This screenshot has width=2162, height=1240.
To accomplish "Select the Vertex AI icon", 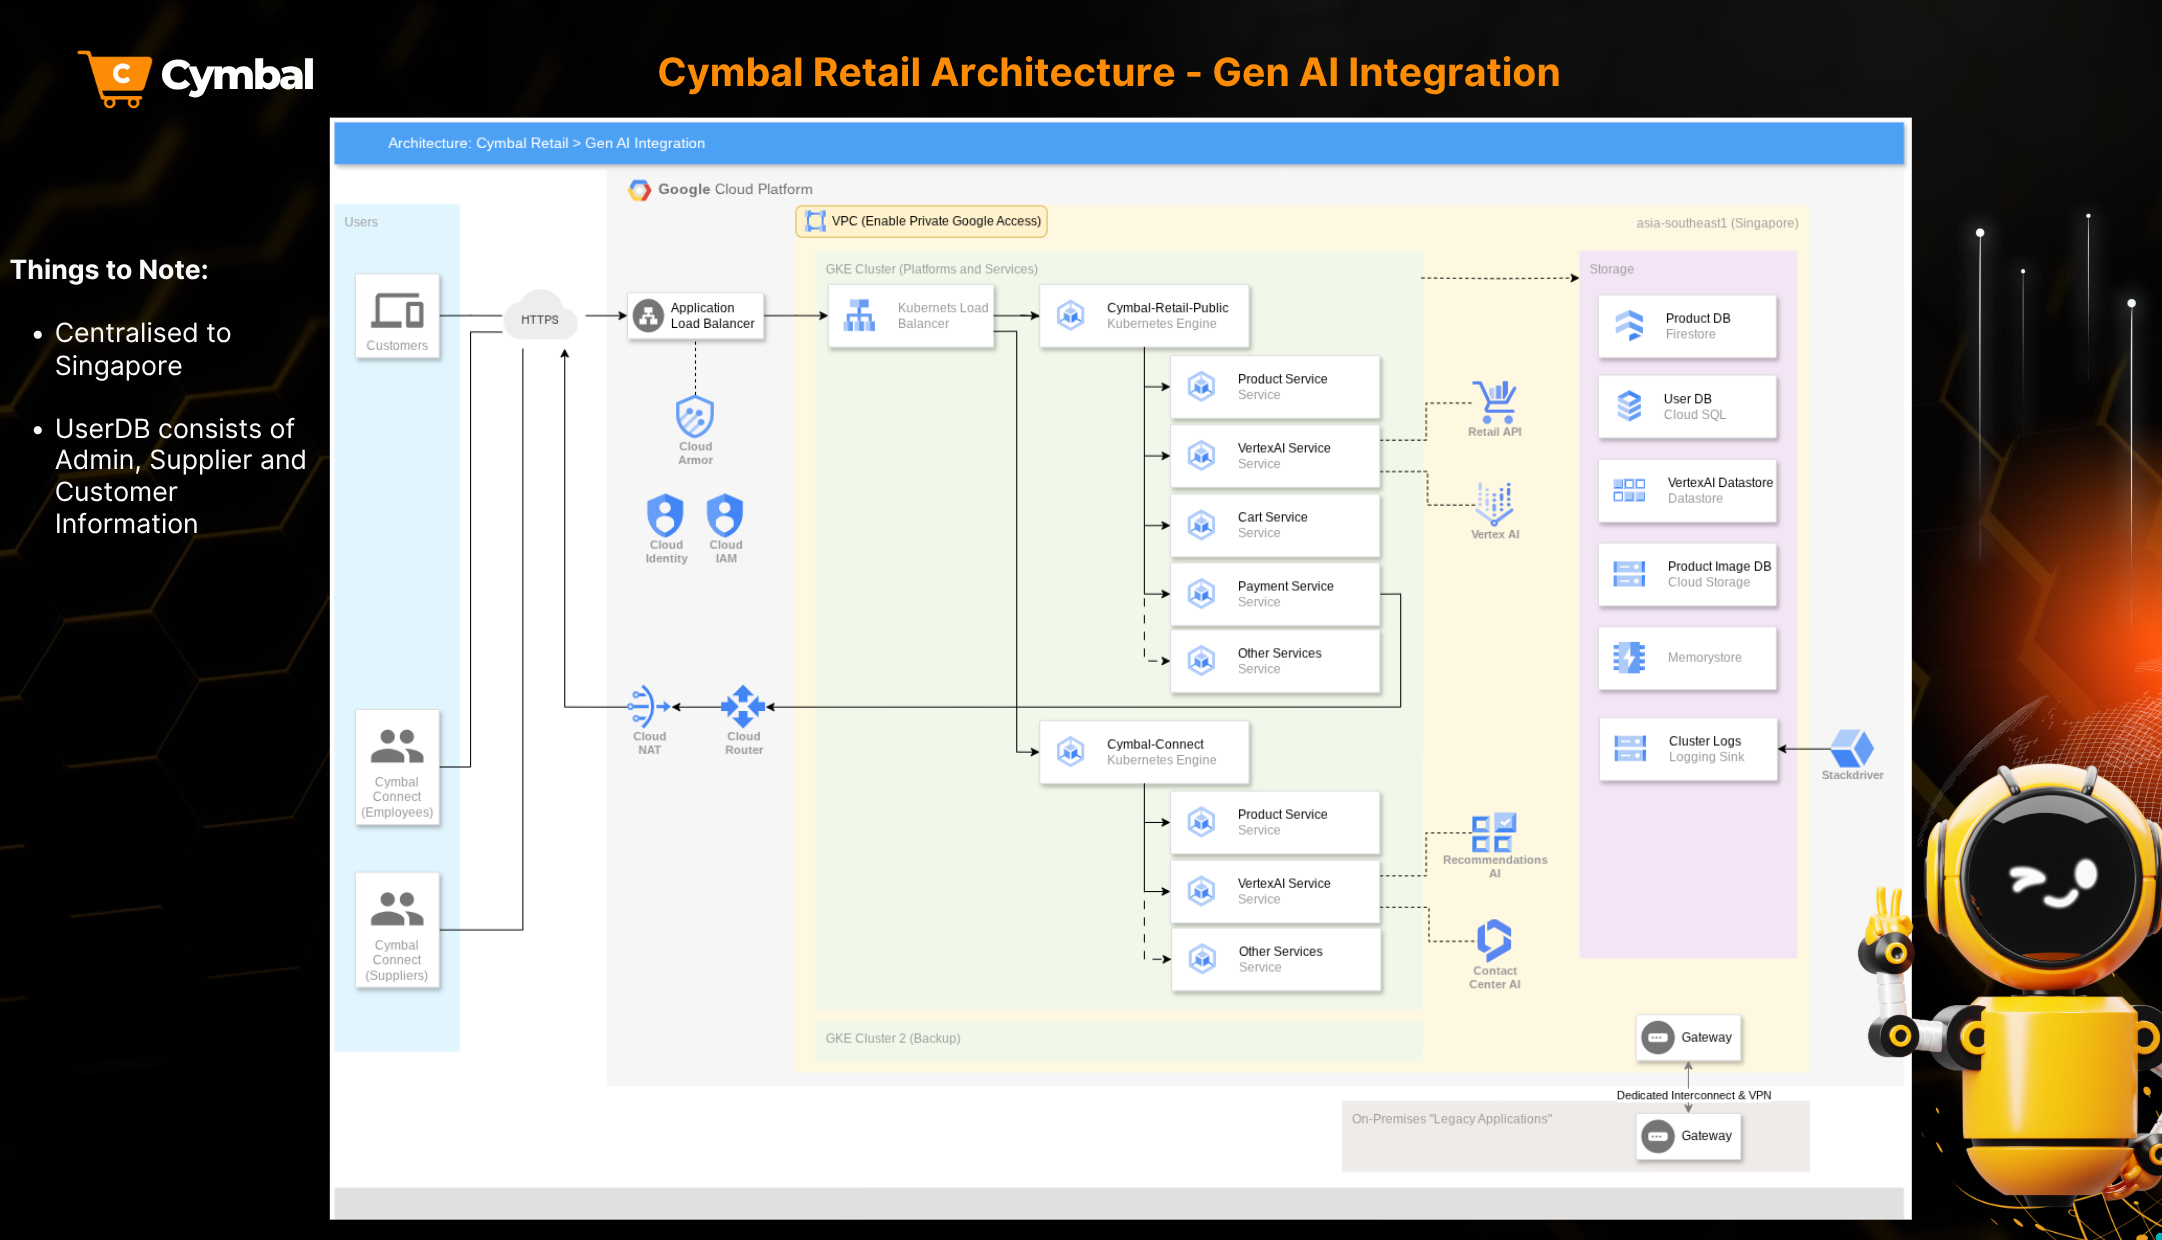I will (1494, 505).
